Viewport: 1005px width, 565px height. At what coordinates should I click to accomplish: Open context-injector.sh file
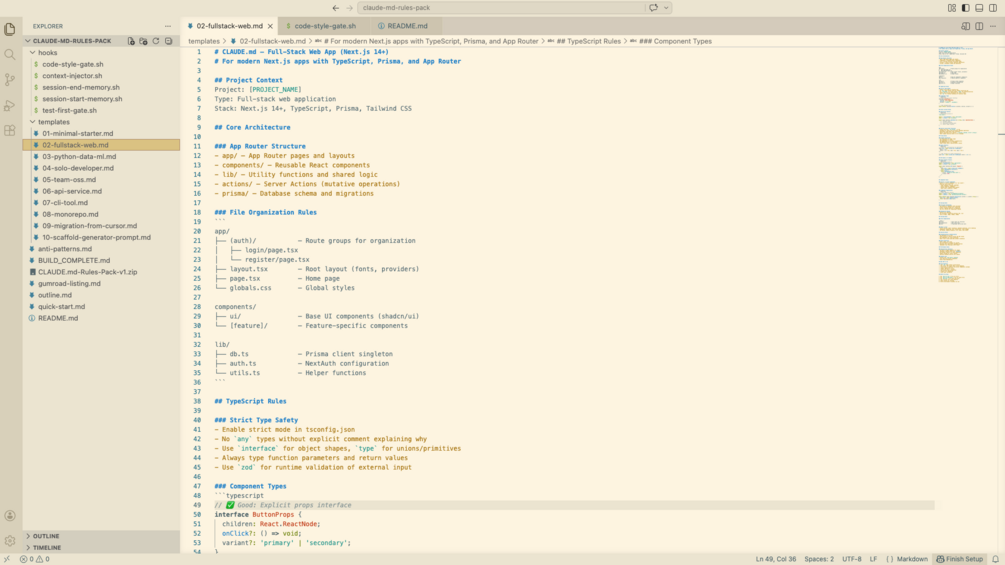[72, 76]
